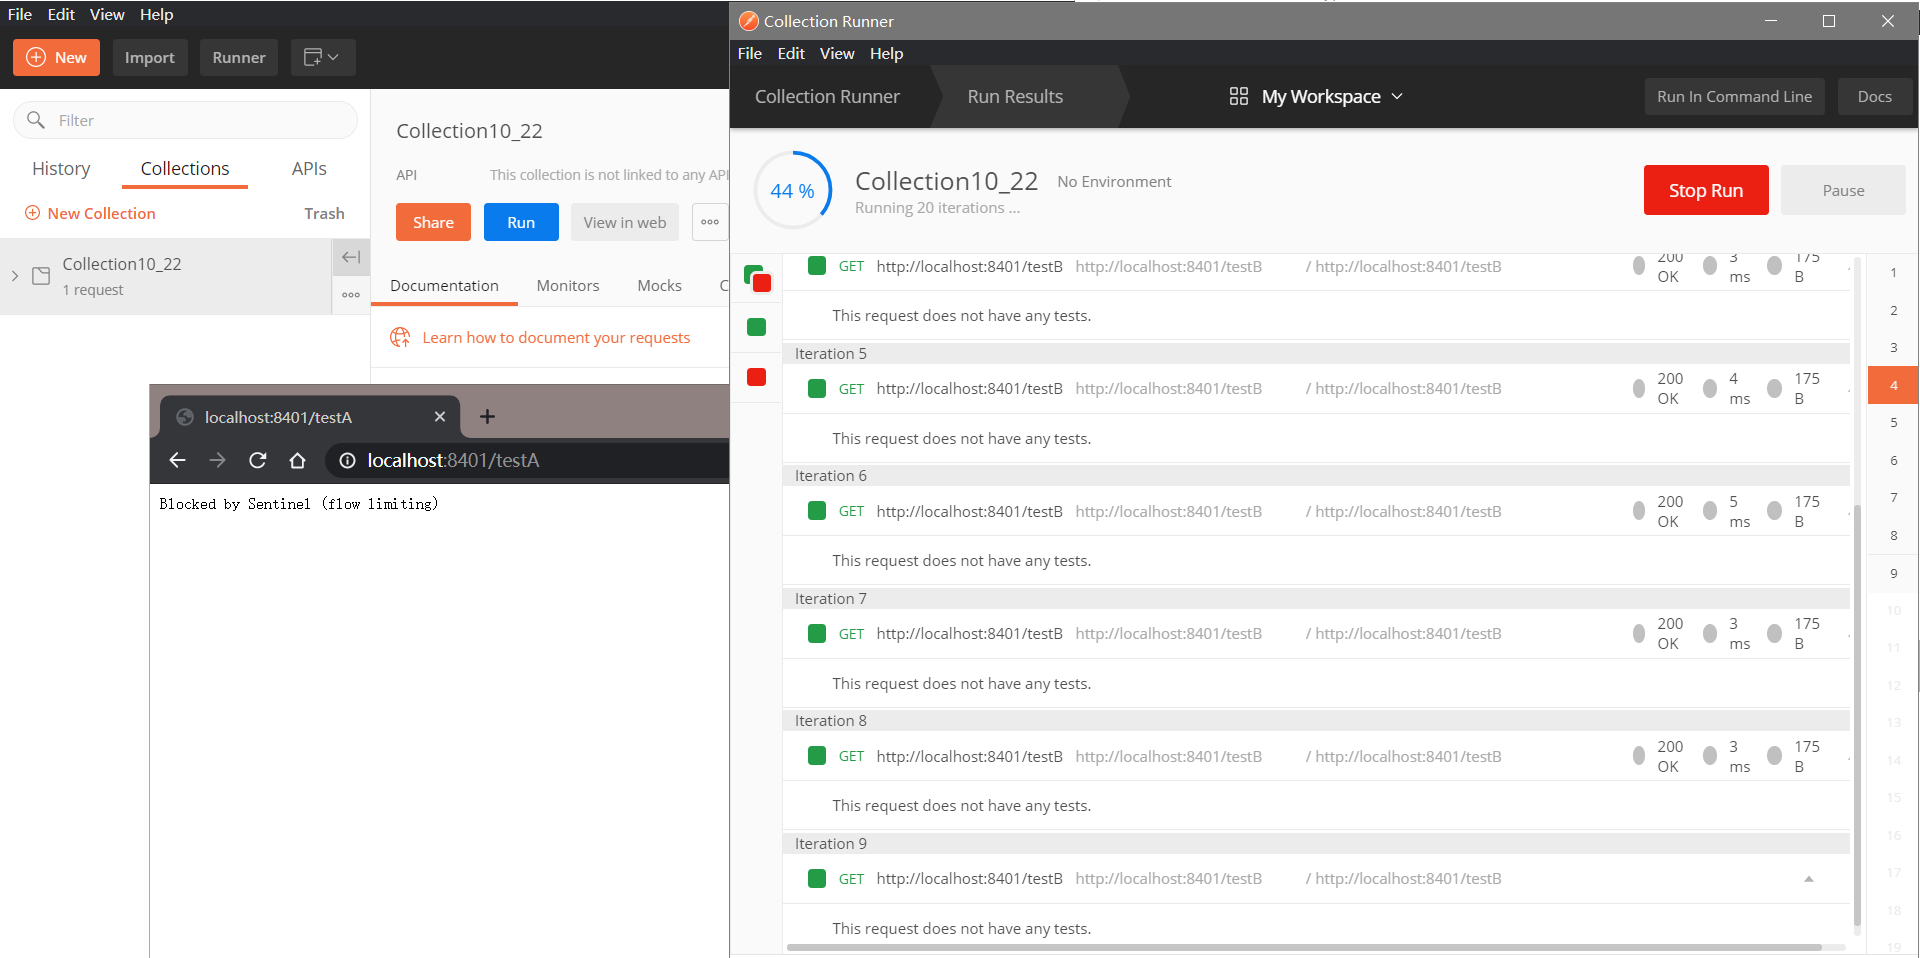1920x958 pixels.
Task: Filter to failed results with the red square
Action: click(756, 377)
